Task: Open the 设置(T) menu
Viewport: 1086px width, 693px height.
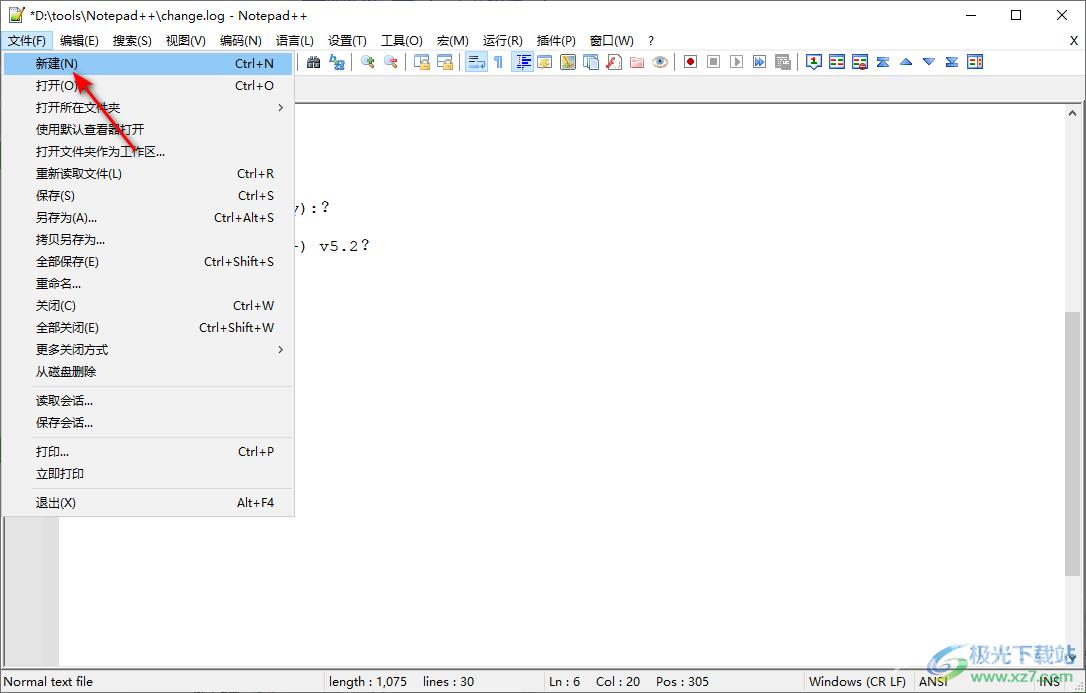Action: click(347, 41)
